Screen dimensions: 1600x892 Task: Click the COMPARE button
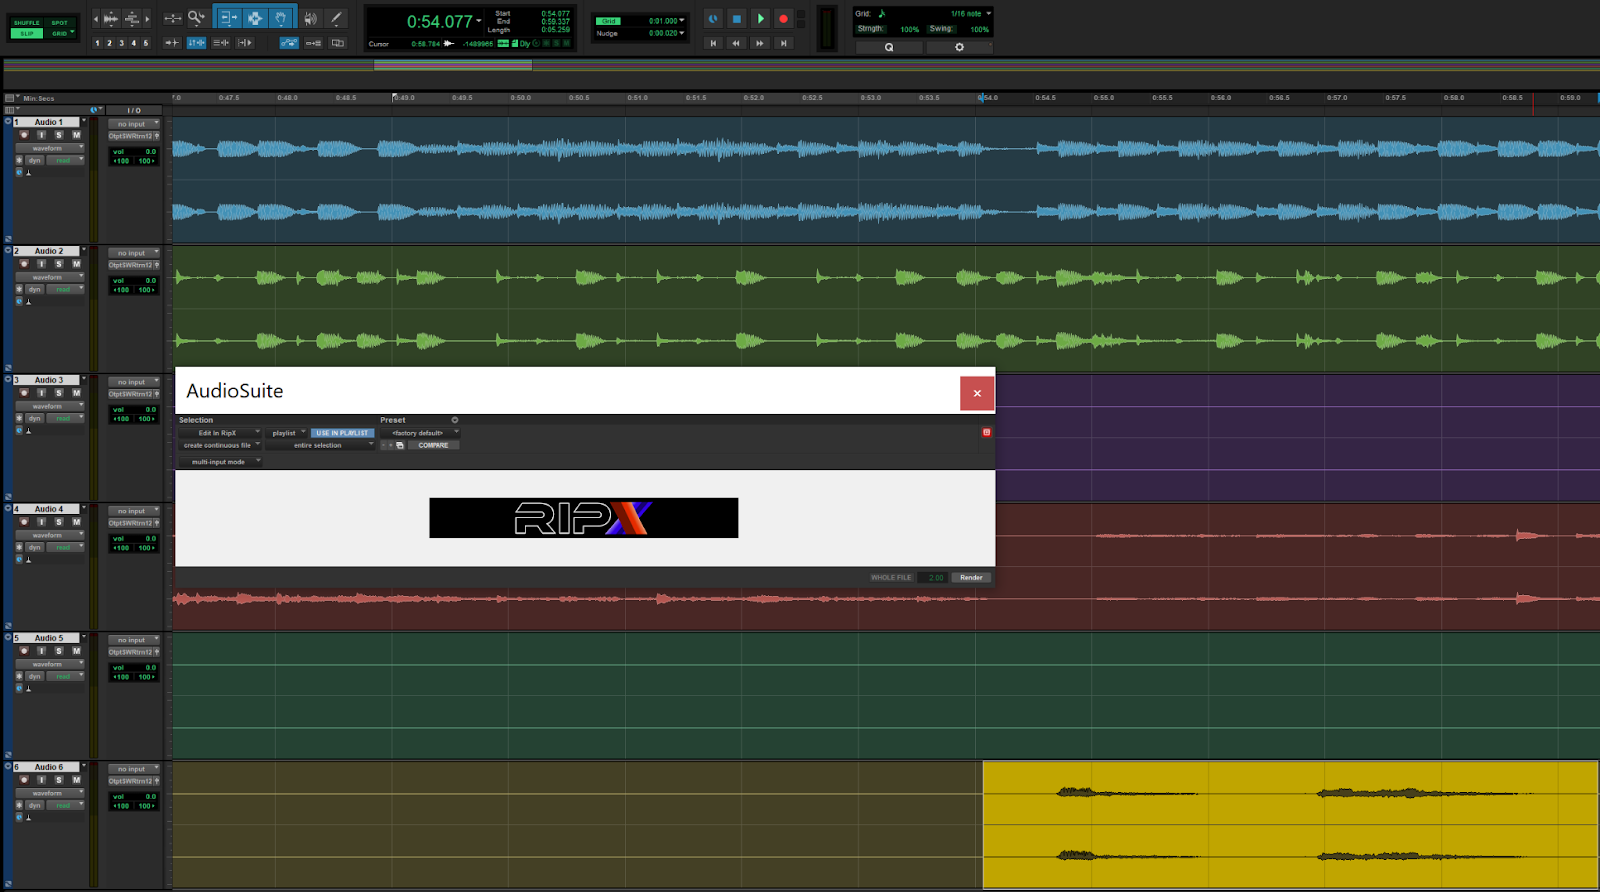point(433,445)
